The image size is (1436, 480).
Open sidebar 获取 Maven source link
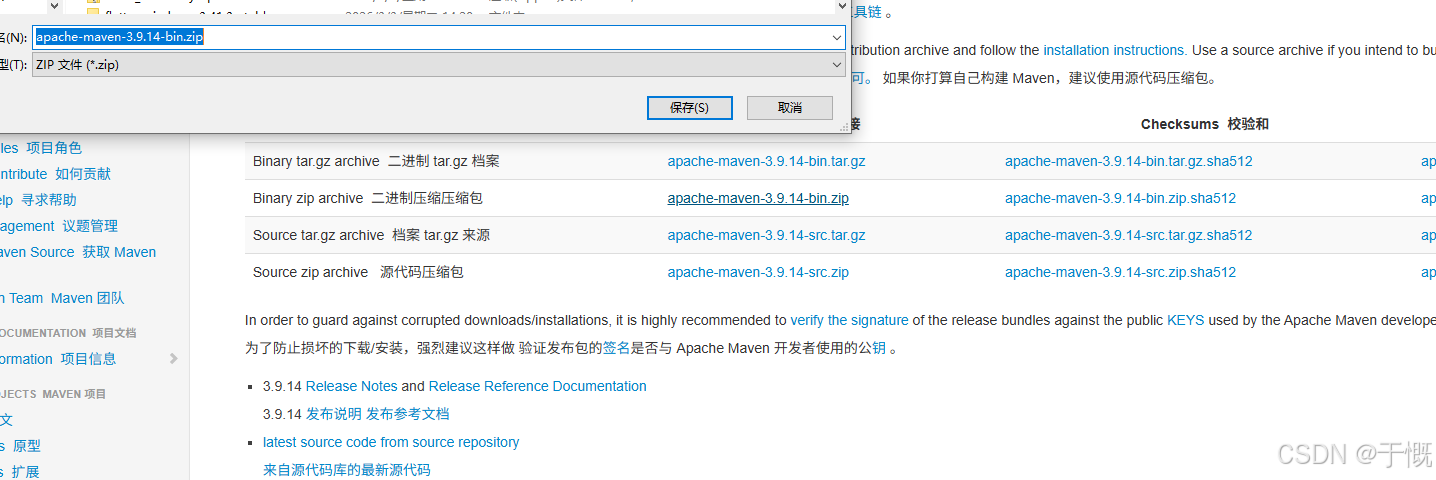click(x=119, y=252)
